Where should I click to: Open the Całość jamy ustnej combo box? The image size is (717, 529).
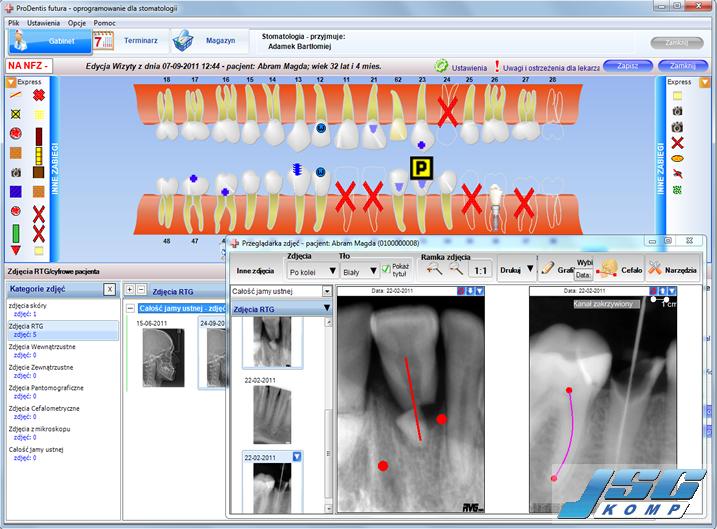[x=281, y=291]
